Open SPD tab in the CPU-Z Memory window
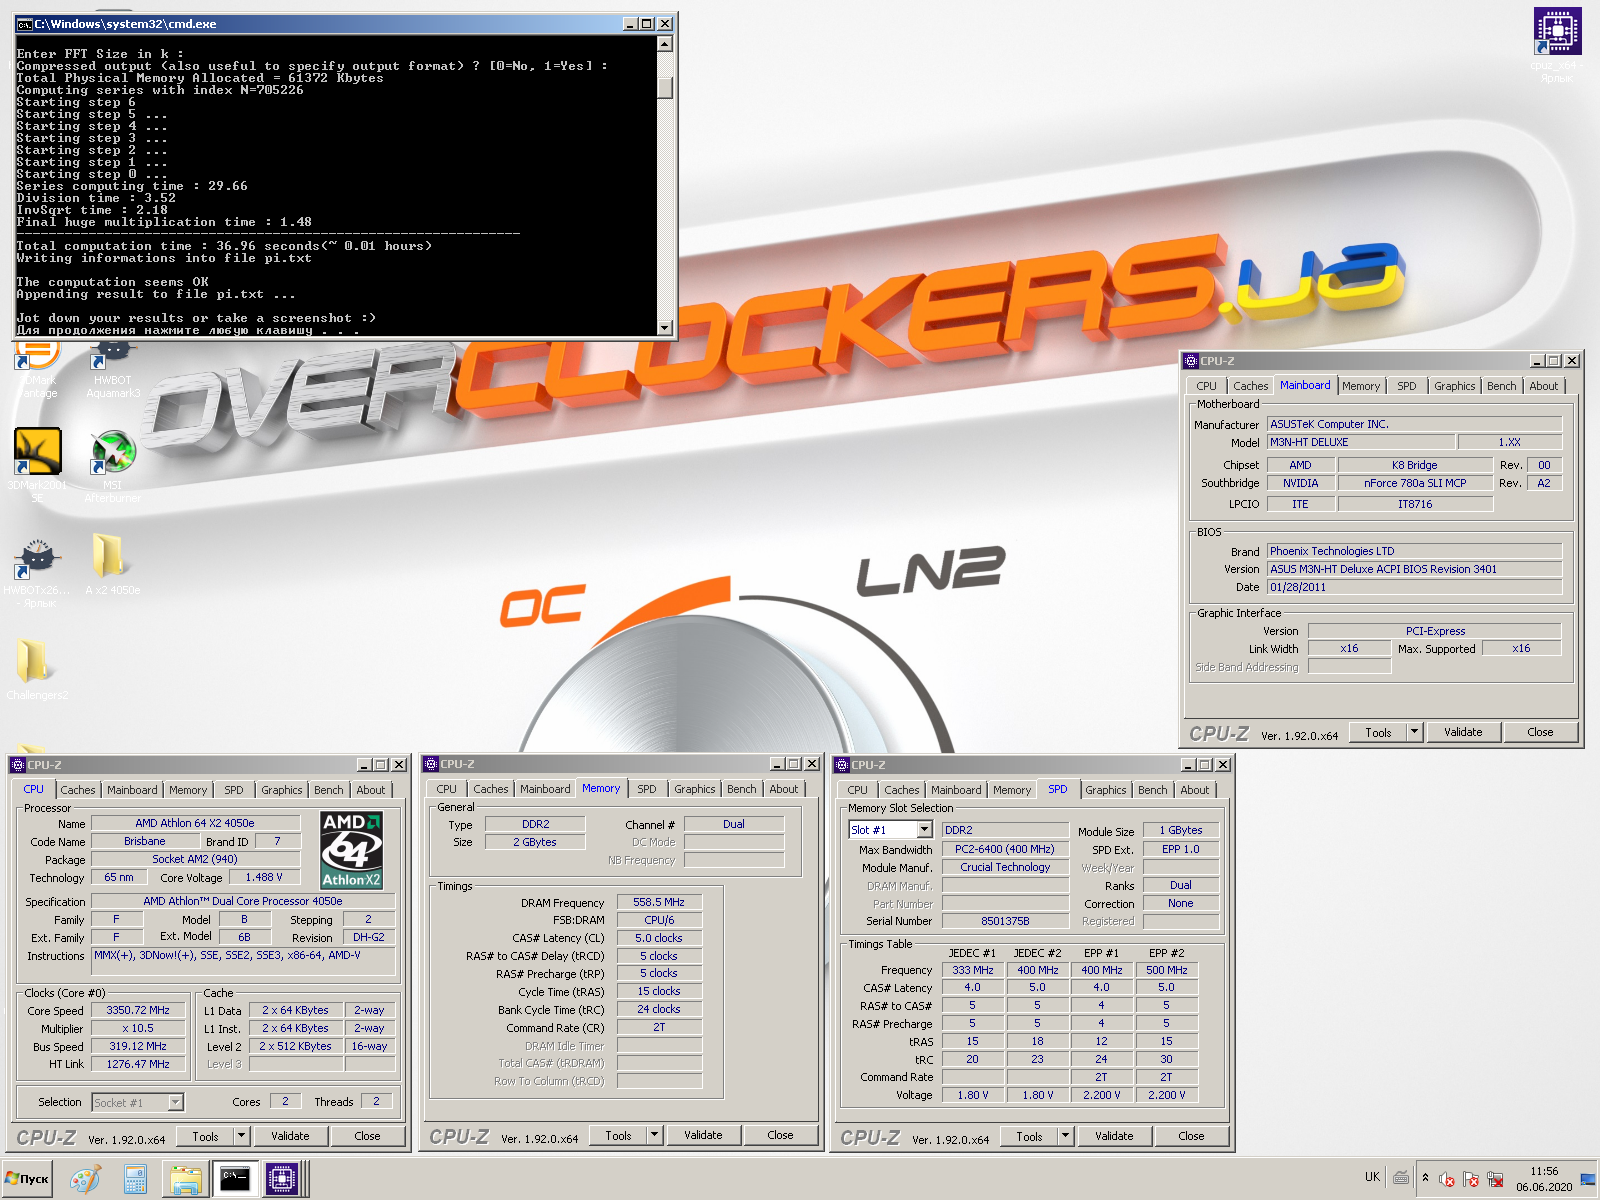The width and height of the screenshot is (1600, 1200). point(647,789)
